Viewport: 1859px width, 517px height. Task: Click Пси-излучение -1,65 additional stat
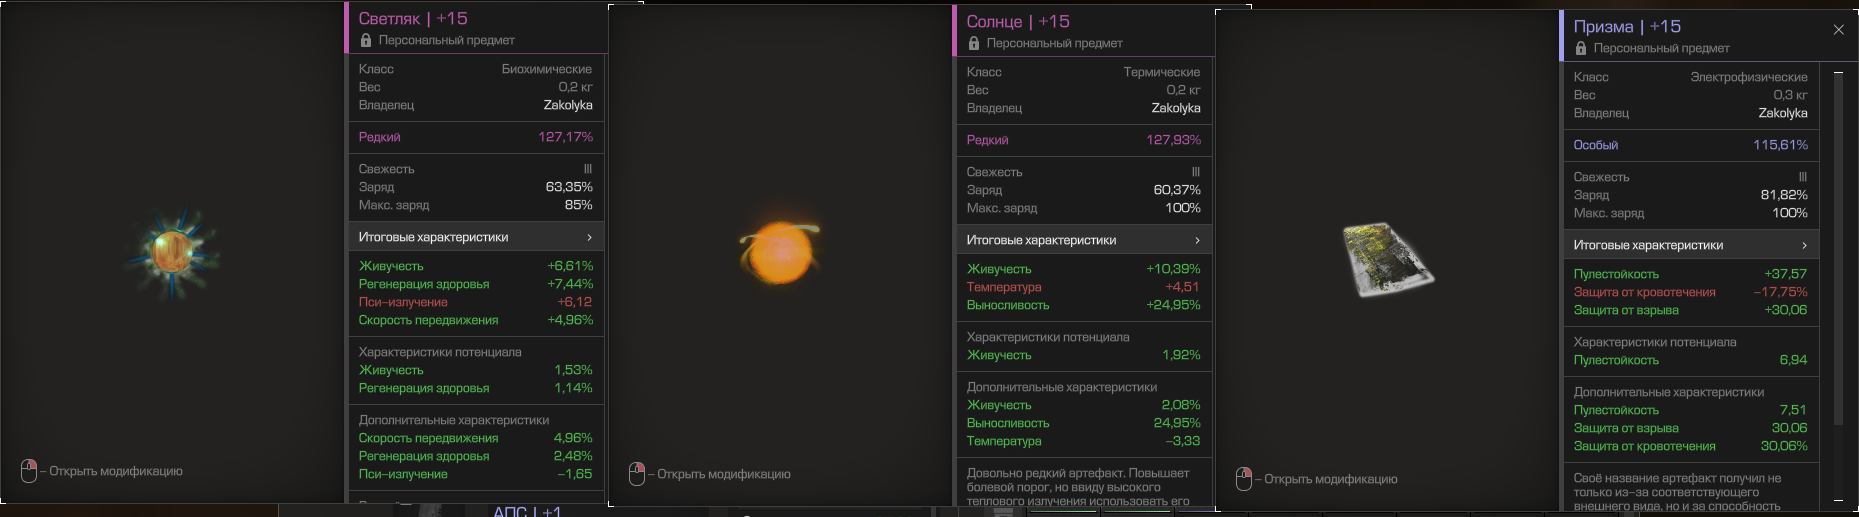[x=476, y=474]
